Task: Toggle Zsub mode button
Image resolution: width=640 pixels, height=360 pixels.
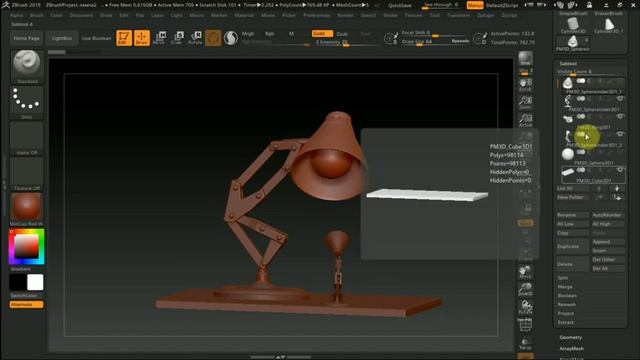Action: click(342, 34)
